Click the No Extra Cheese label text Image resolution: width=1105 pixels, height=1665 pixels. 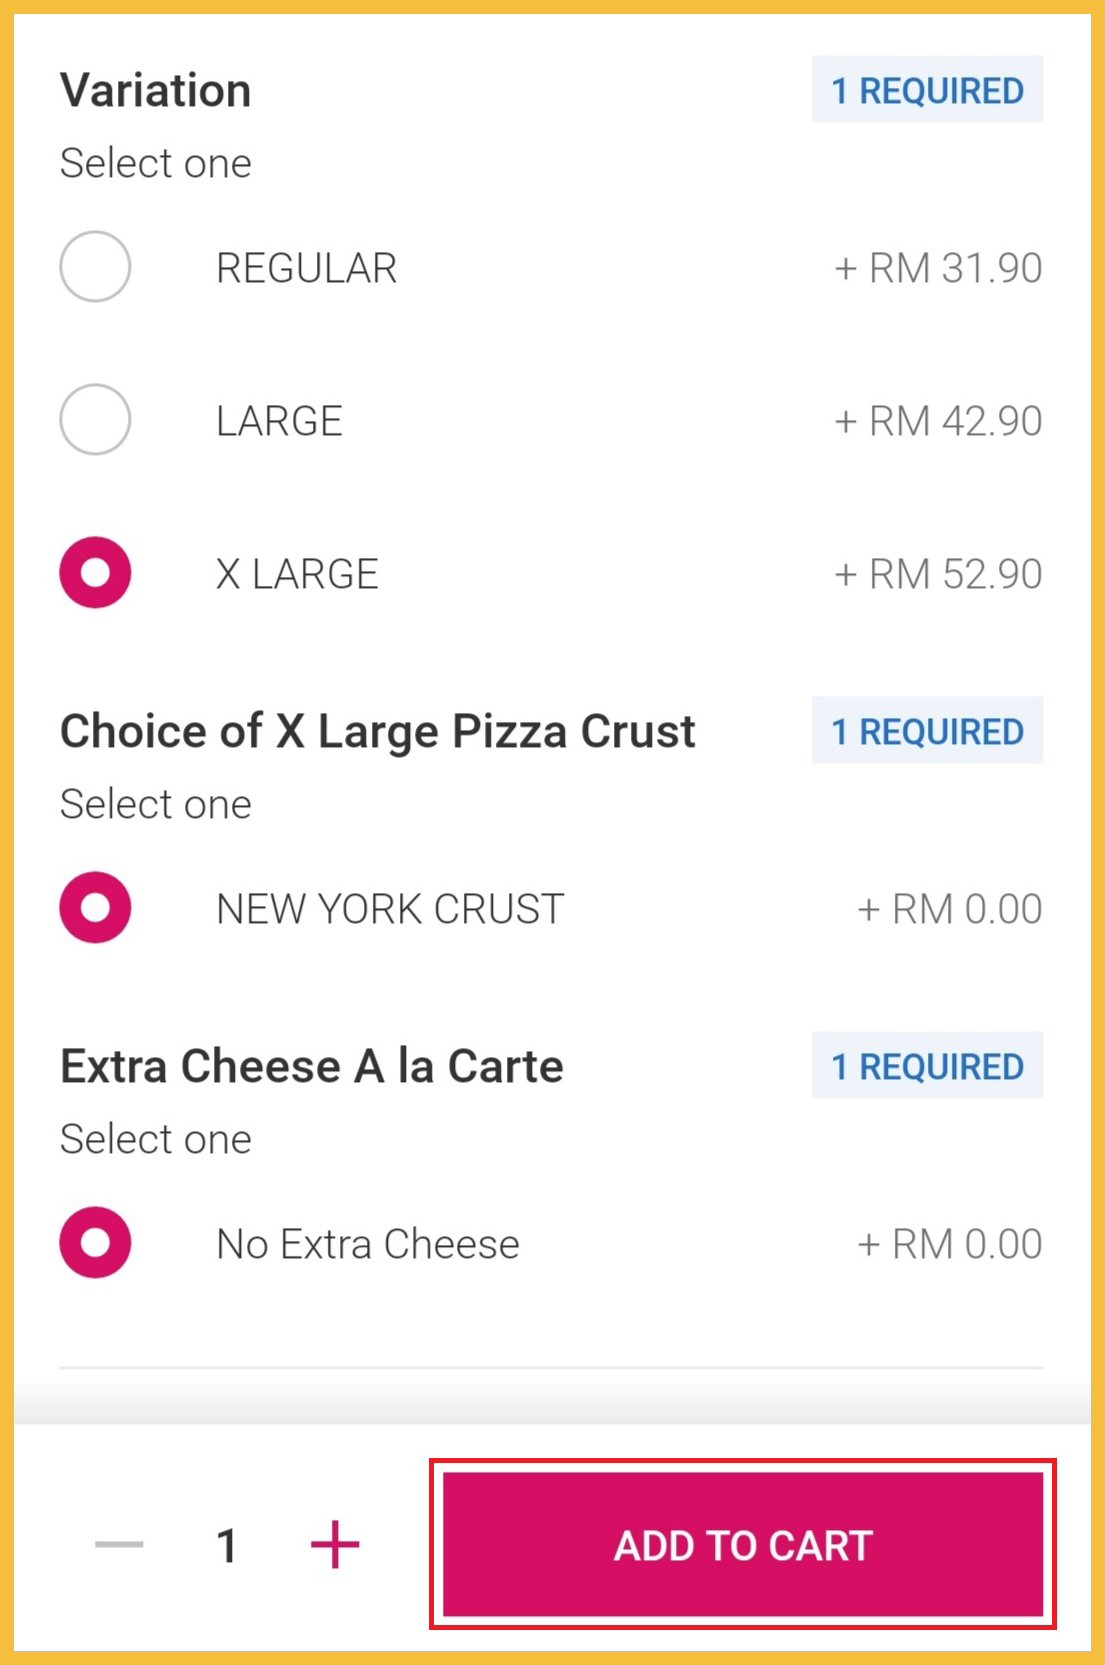[x=368, y=1244]
